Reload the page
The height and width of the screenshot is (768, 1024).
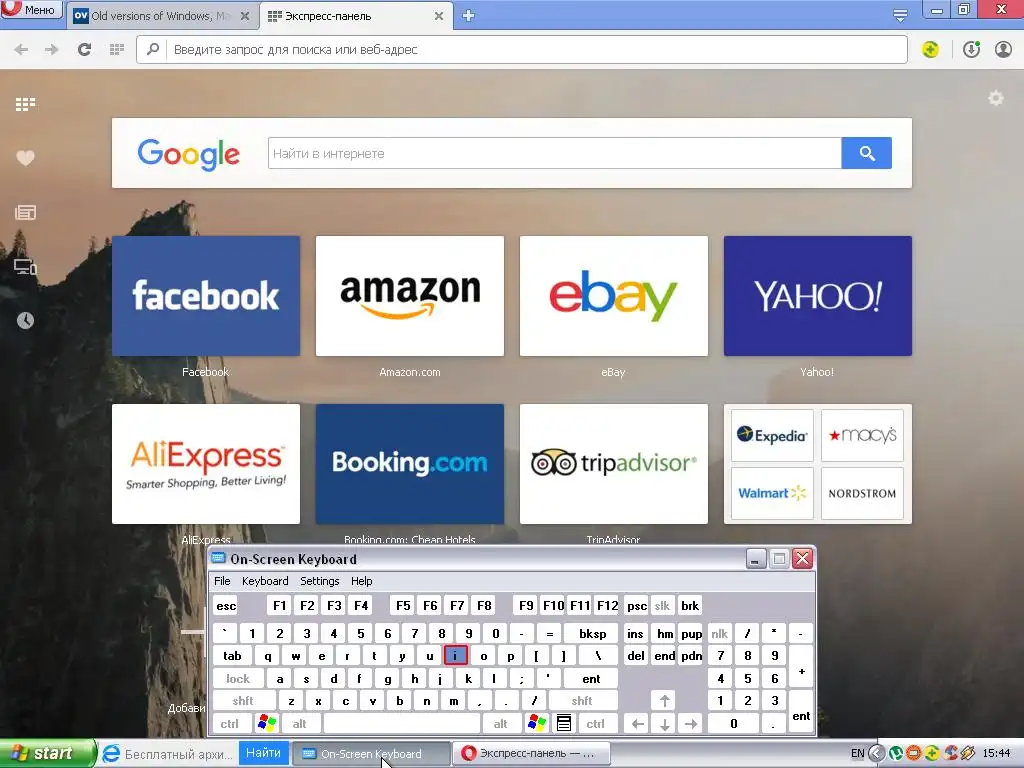point(84,50)
